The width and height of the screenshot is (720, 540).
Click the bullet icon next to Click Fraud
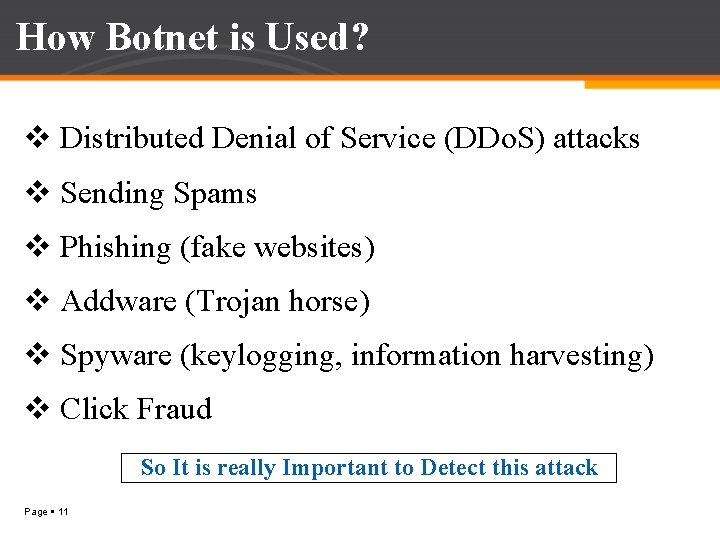point(38,408)
